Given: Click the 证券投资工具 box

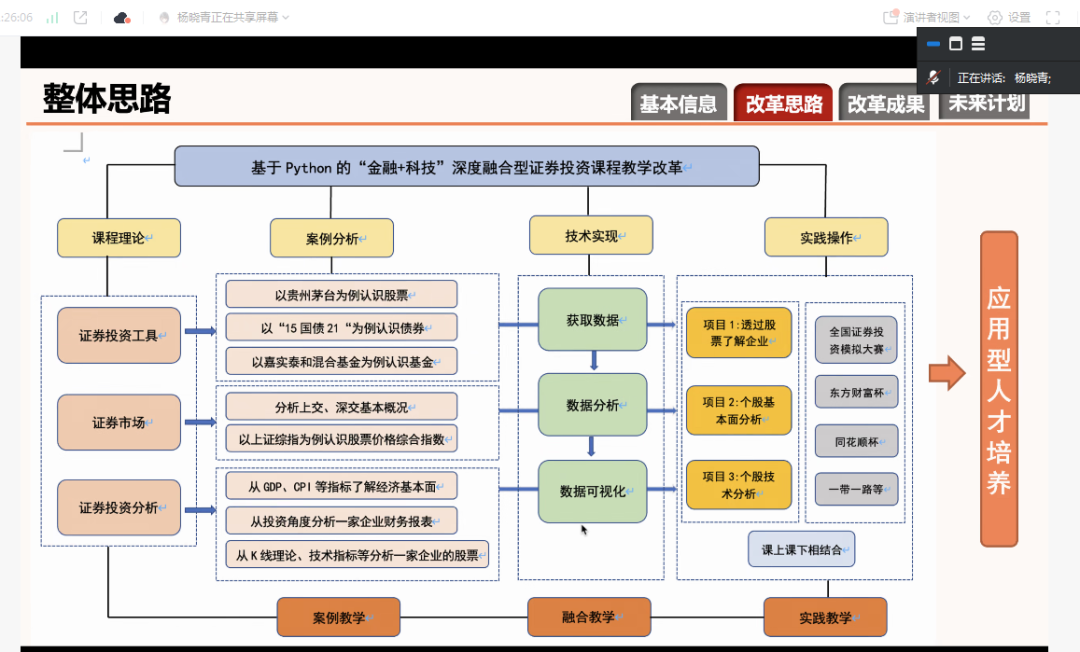Looking at the screenshot, I should [119, 336].
